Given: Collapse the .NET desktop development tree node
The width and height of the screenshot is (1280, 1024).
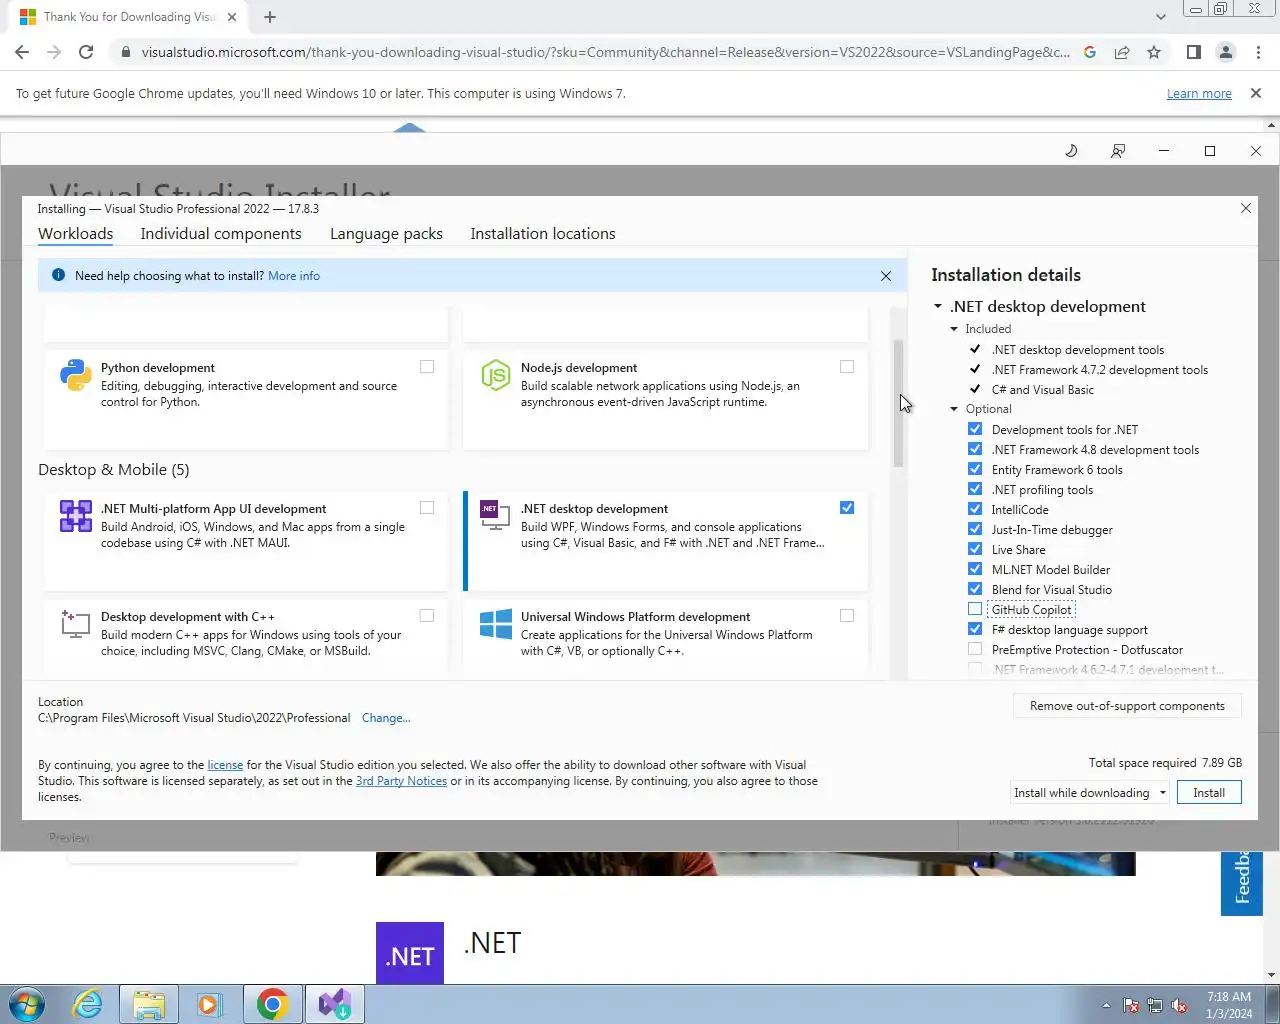Looking at the screenshot, I should point(938,307).
